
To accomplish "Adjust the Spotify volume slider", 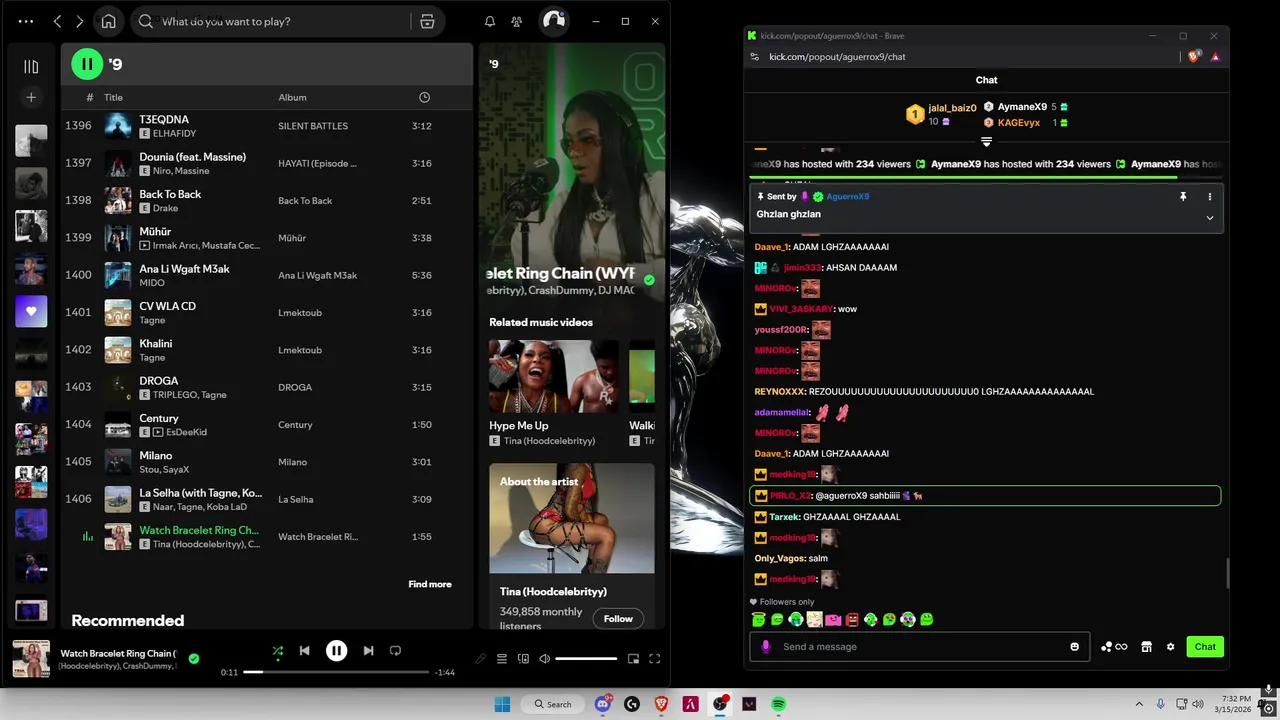I will (586, 659).
